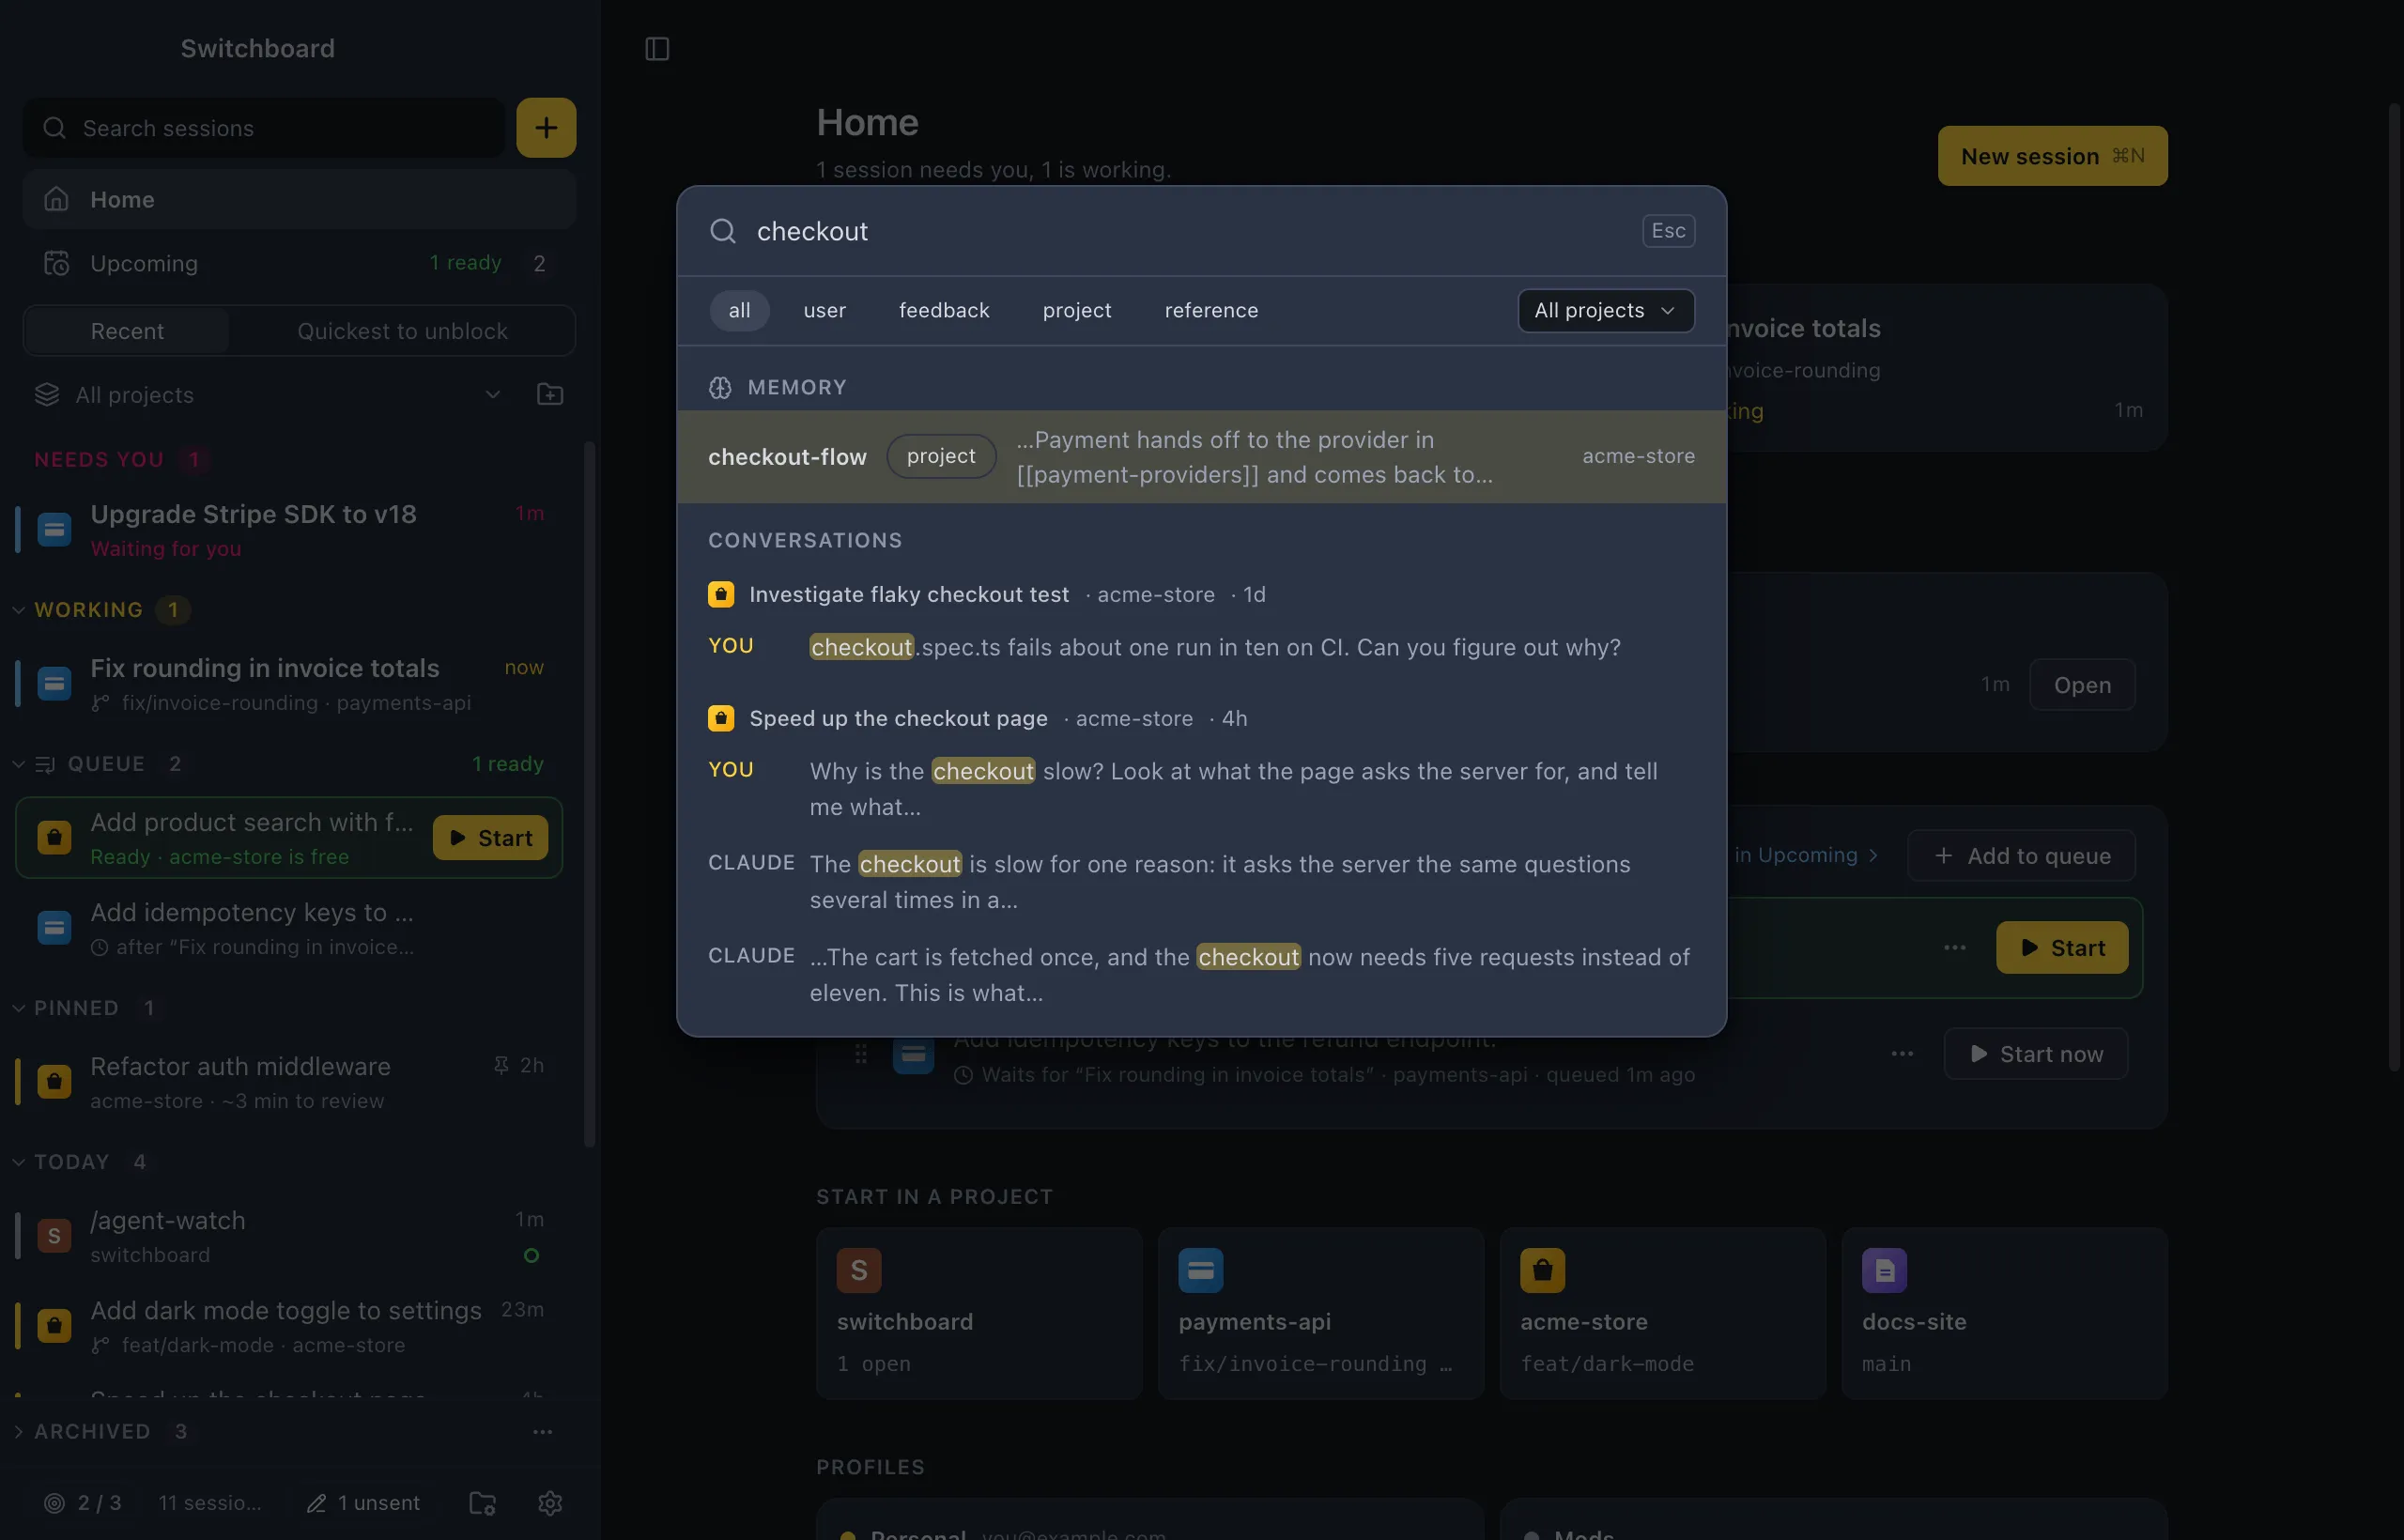Viewport: 2404px width, 1540px height.
Task: Expand the ARCHIVED section
Action: click(x=19, y=1432)
